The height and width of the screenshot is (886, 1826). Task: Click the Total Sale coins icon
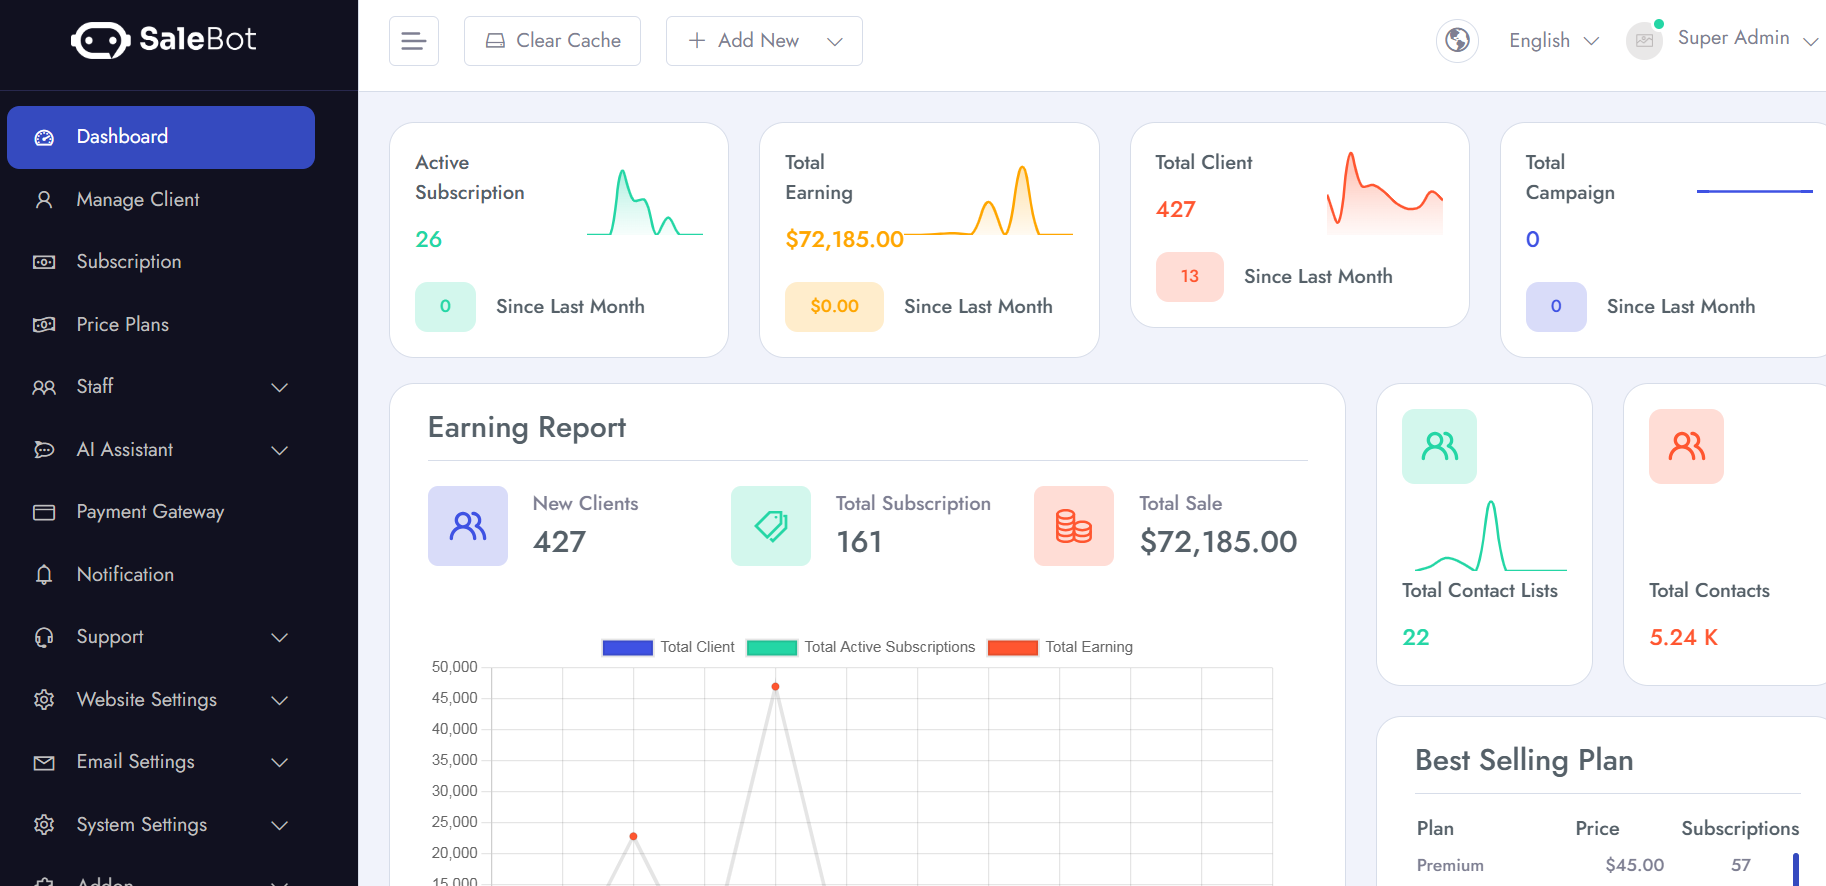[1074, 526]
